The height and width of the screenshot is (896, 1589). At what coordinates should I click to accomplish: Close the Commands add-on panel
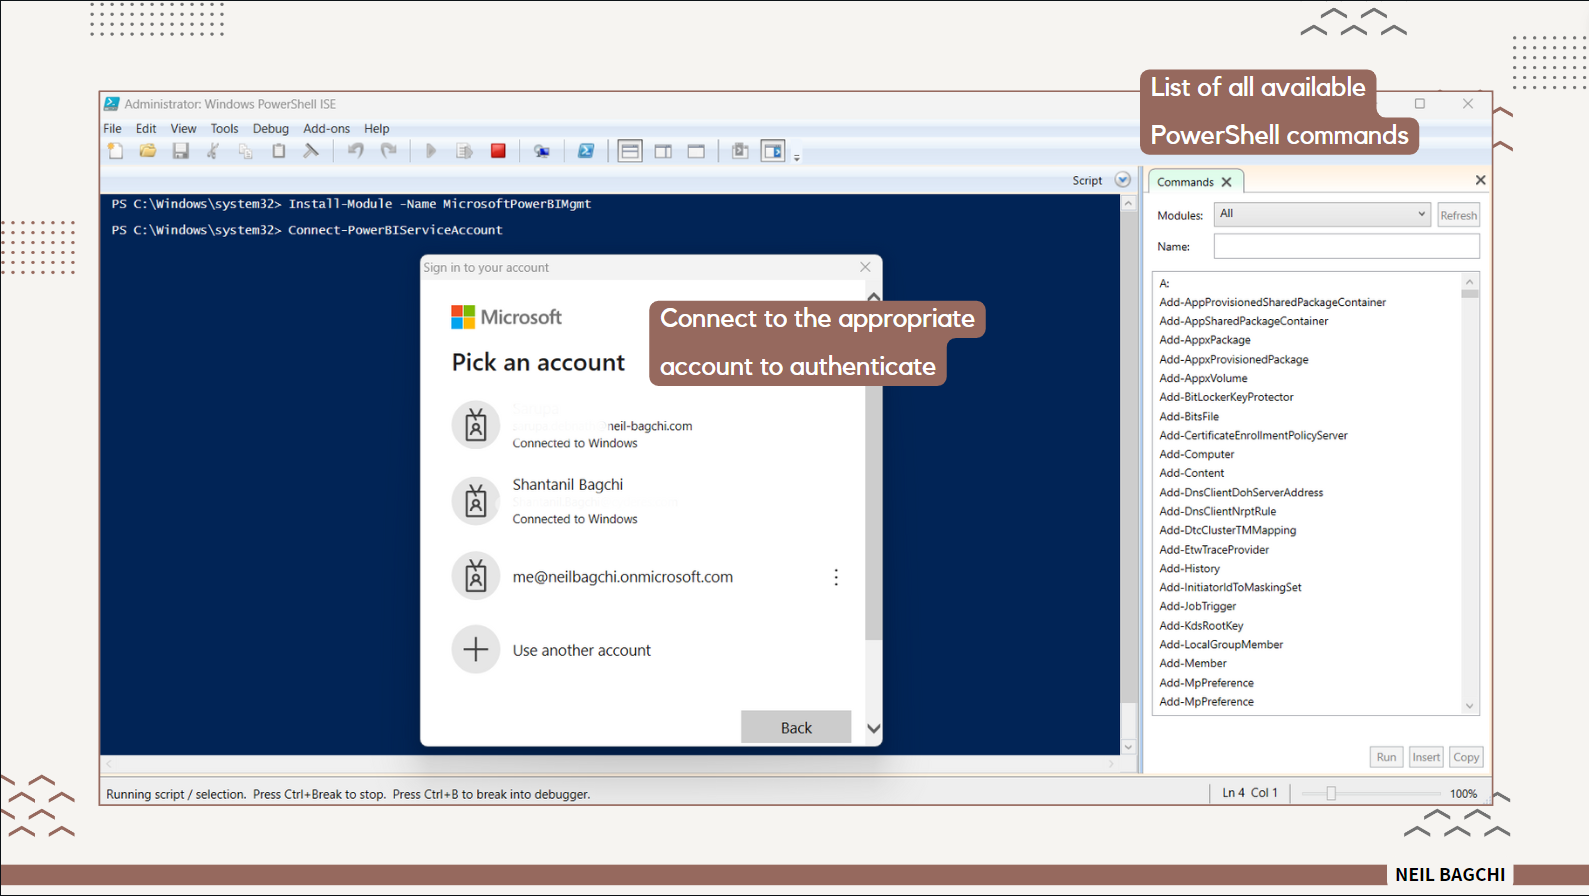tap(1480, 180)
